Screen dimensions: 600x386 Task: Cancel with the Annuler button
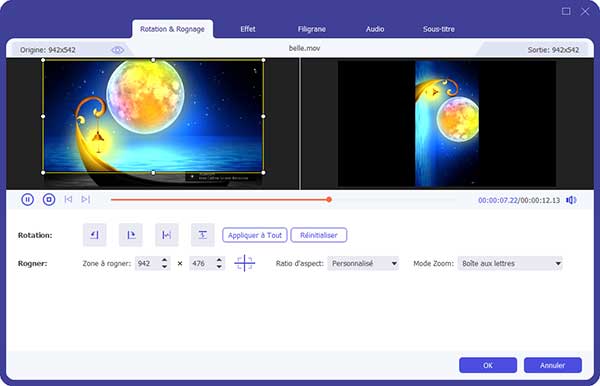[553, 365]
